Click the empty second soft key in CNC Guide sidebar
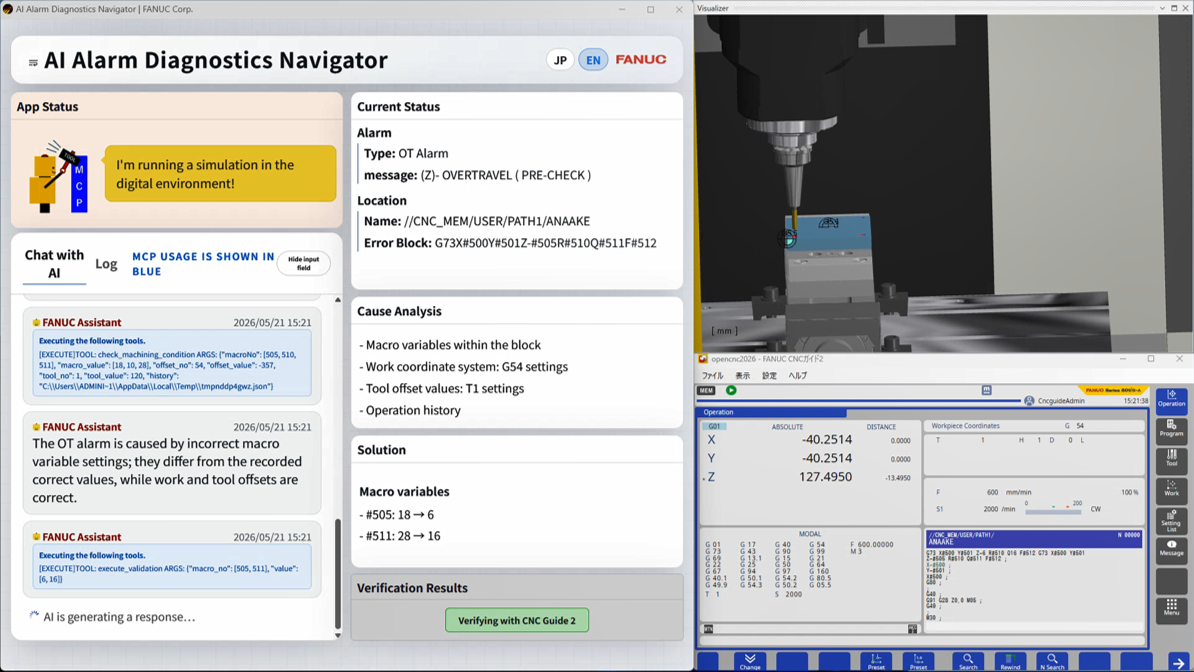 (1171, 580)
